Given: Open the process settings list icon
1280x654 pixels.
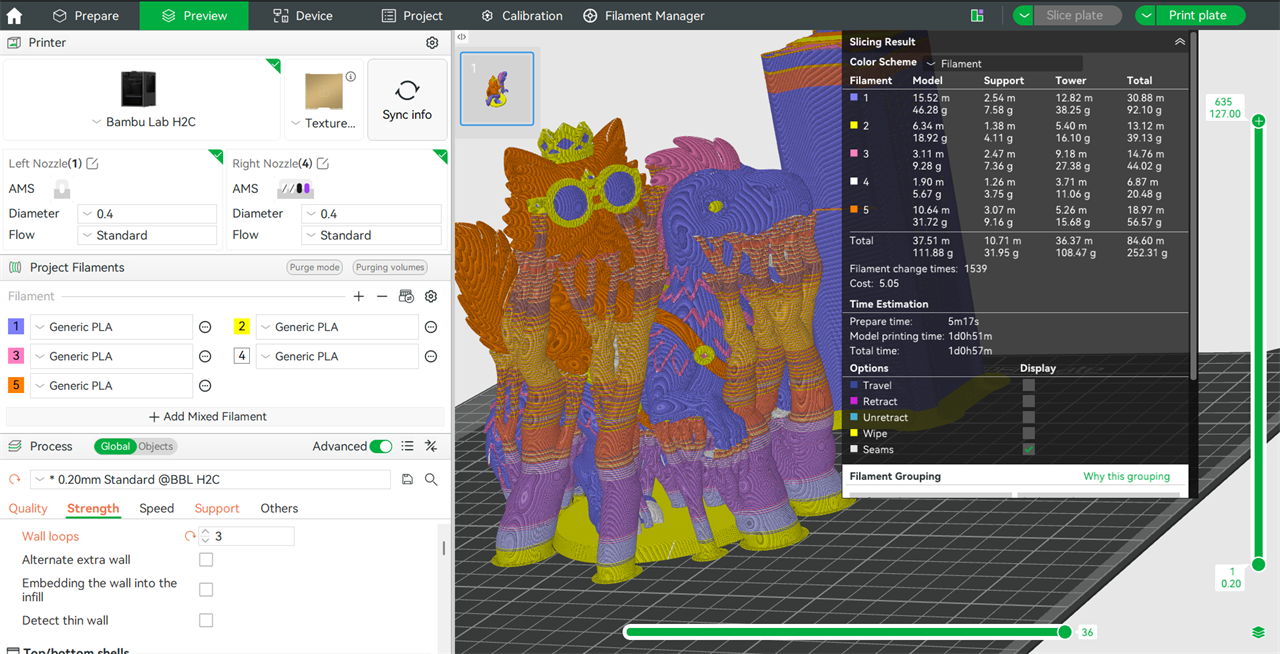Looking at the screenshot, I should point(407,446).
